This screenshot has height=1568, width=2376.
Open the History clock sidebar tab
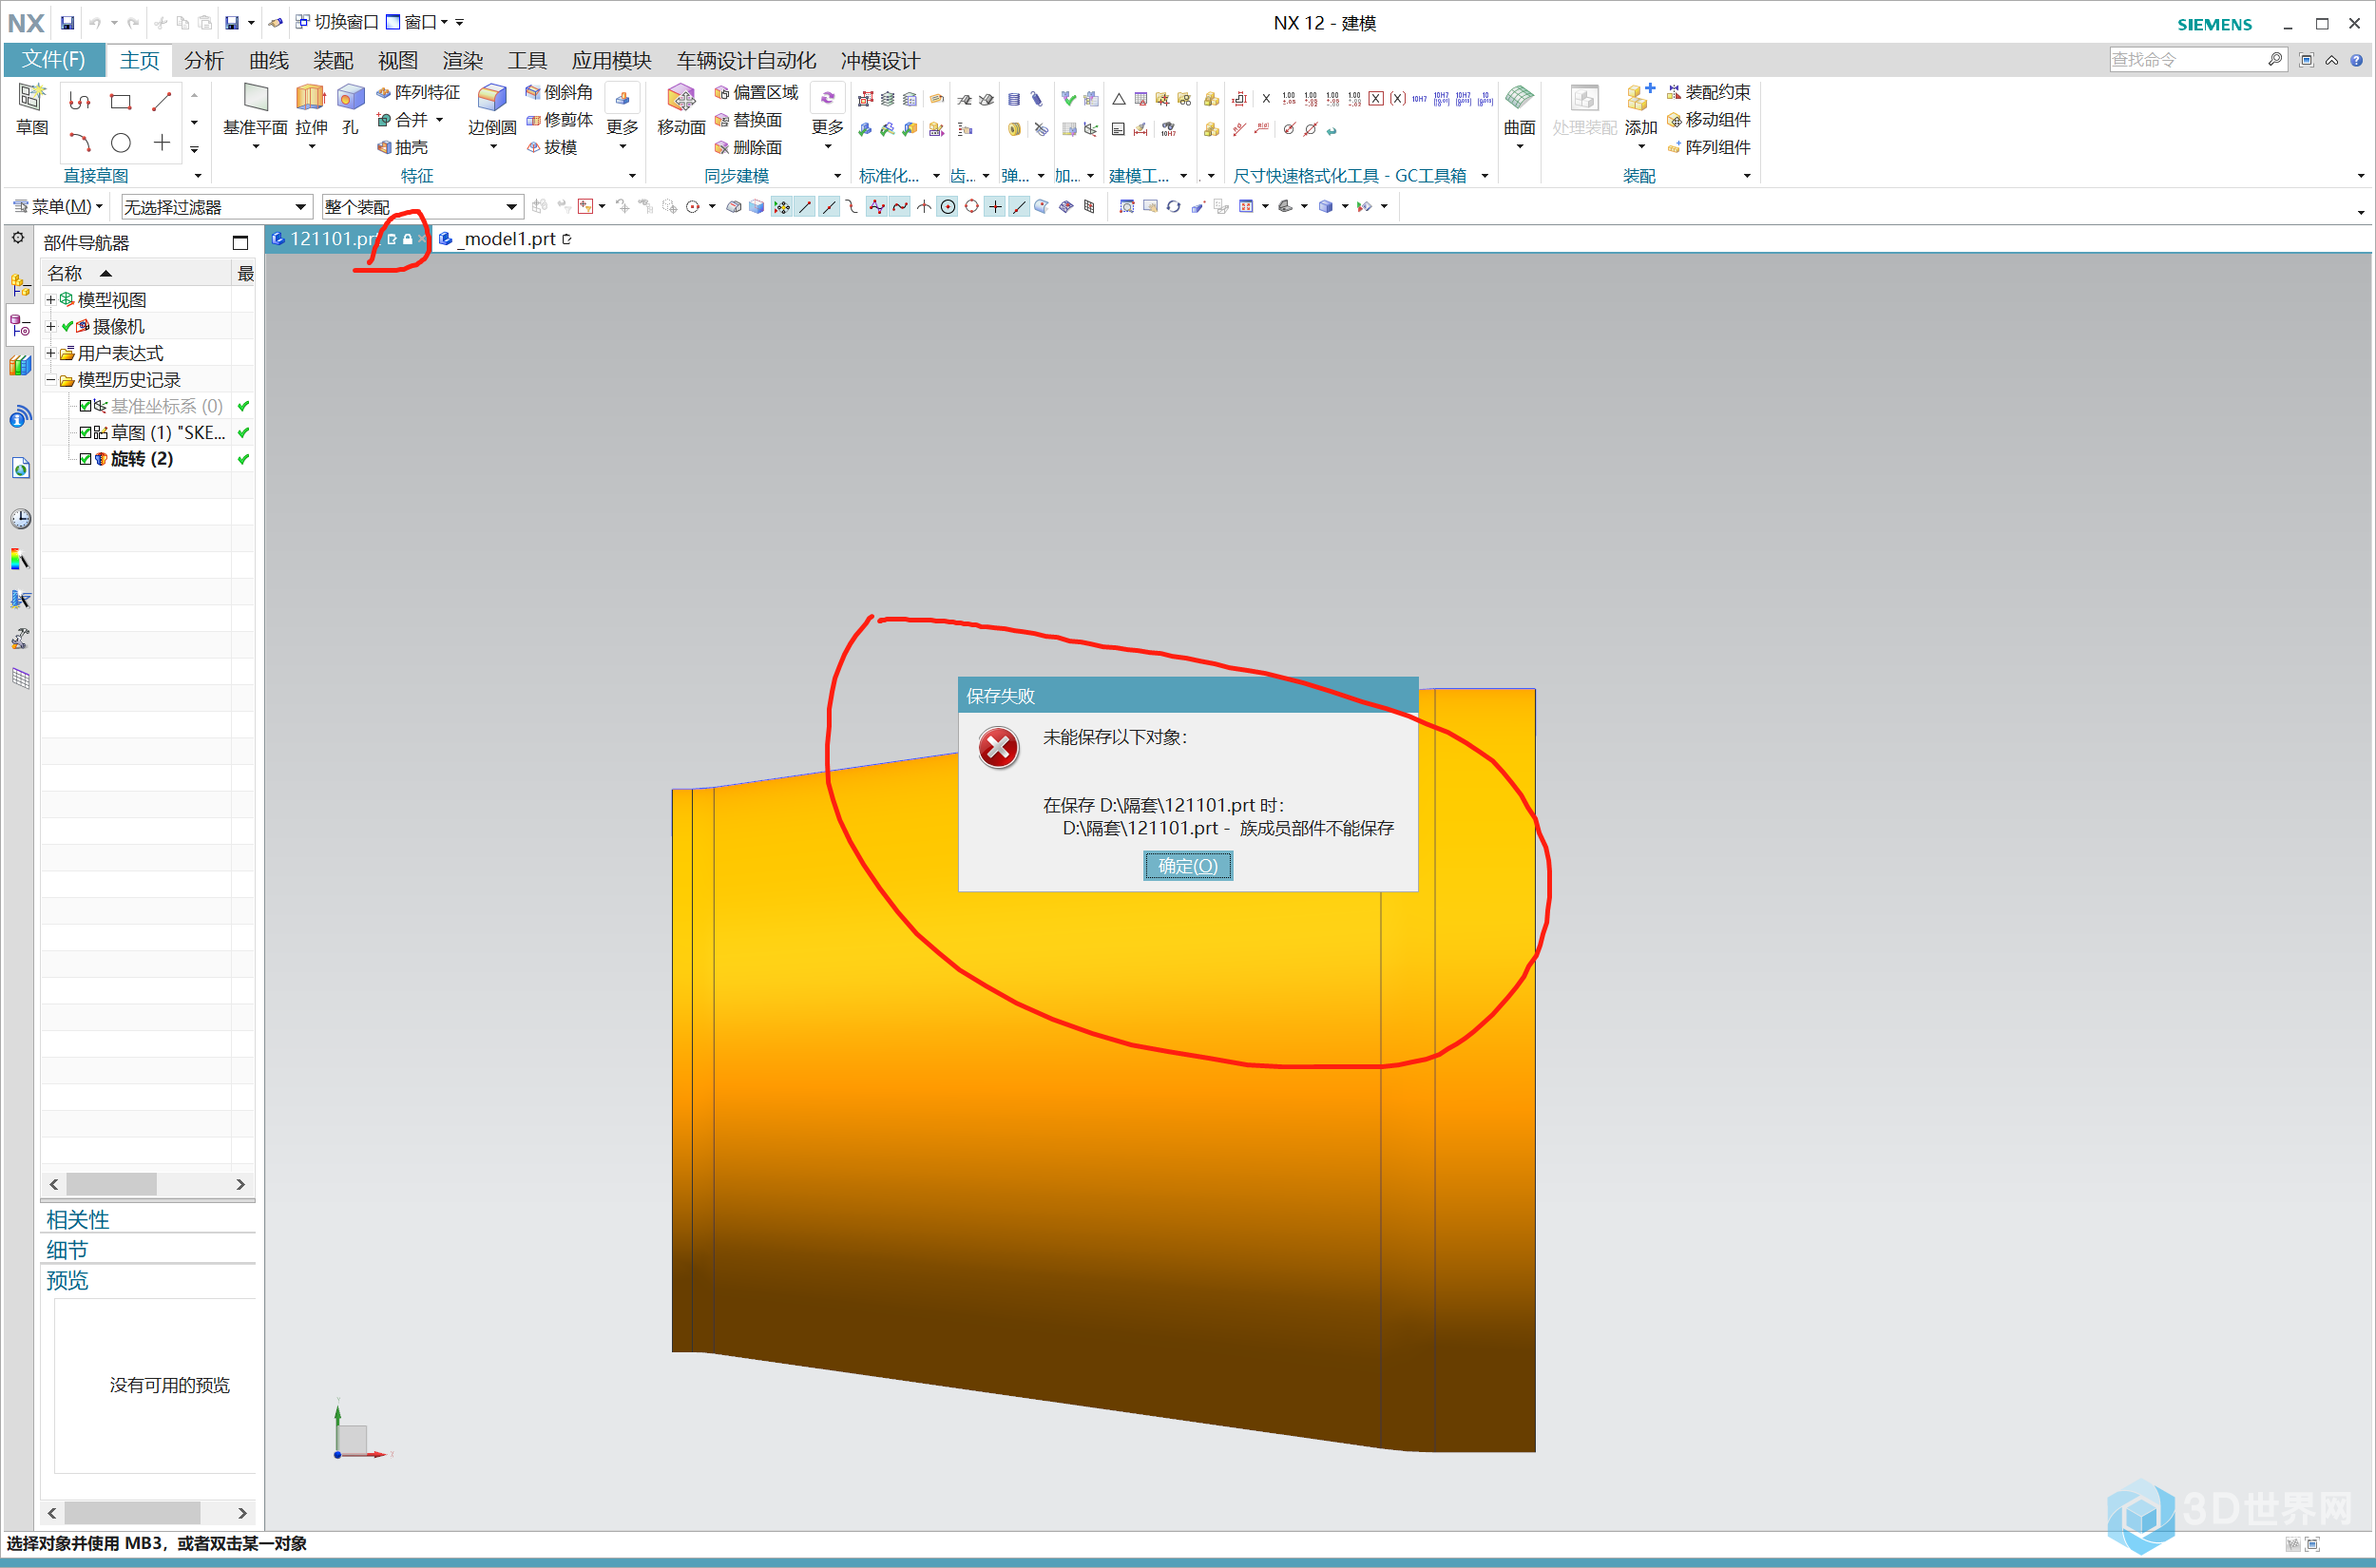point(20,518)
